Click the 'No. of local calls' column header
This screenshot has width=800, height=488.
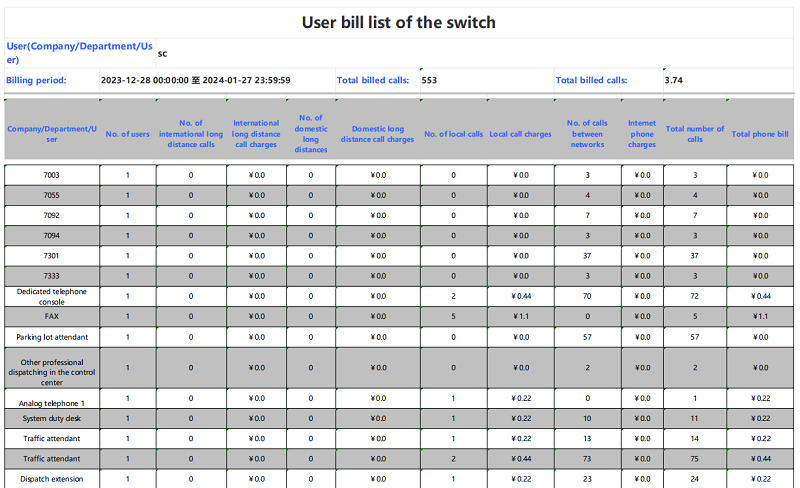point(453,134)
